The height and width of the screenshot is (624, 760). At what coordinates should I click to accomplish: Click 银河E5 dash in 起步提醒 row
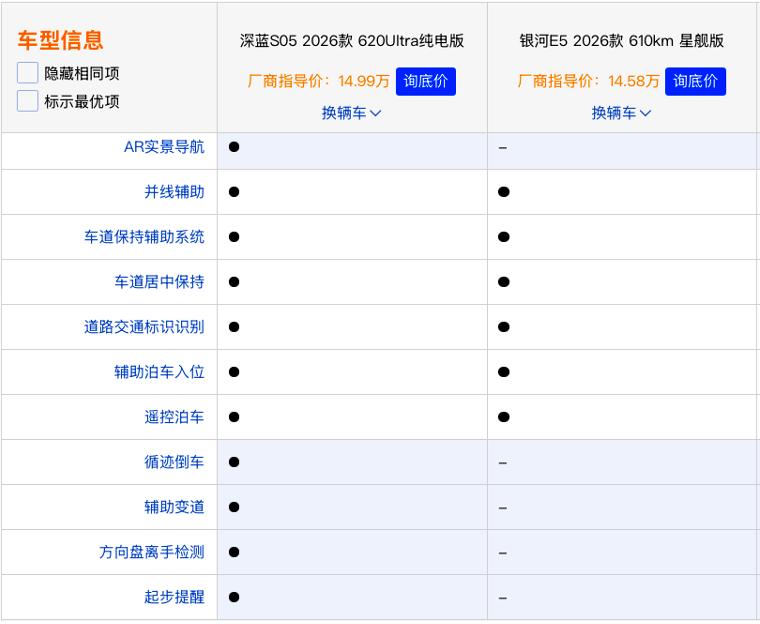tap(503, 598)
